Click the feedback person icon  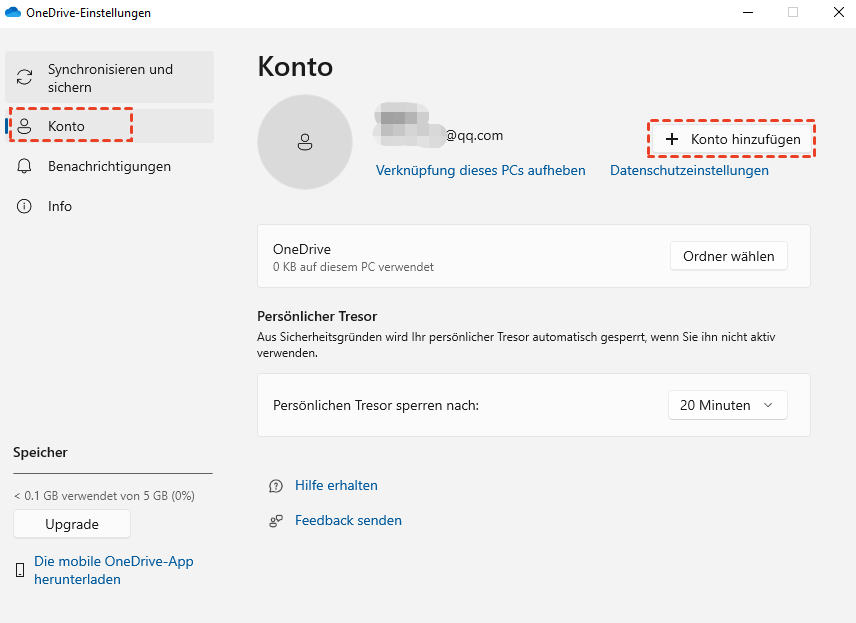(276, 521)
